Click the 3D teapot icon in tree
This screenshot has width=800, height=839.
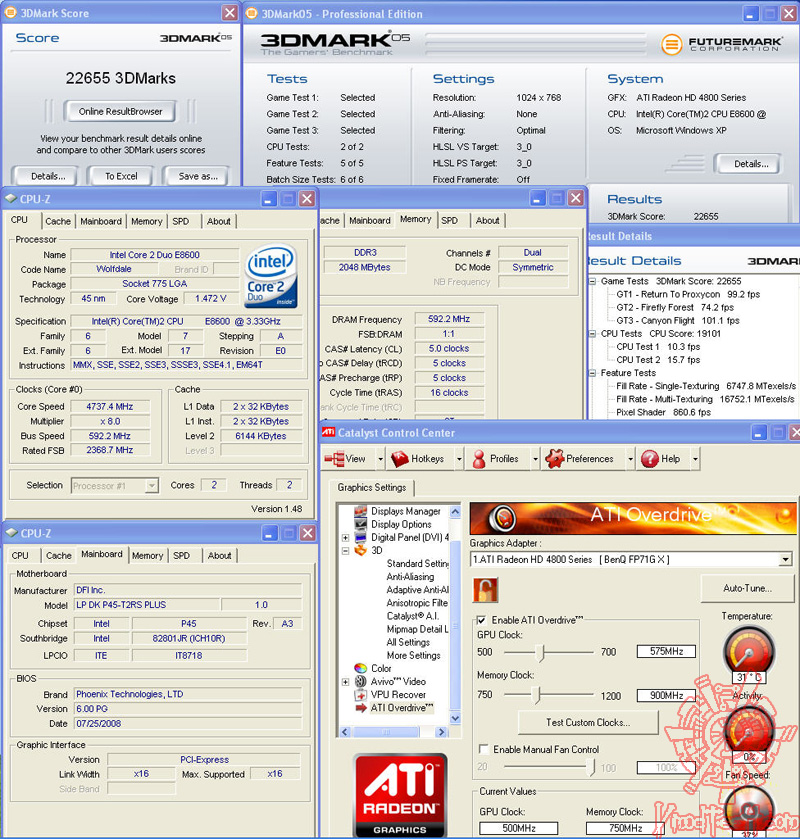click(x=361, y=550)
